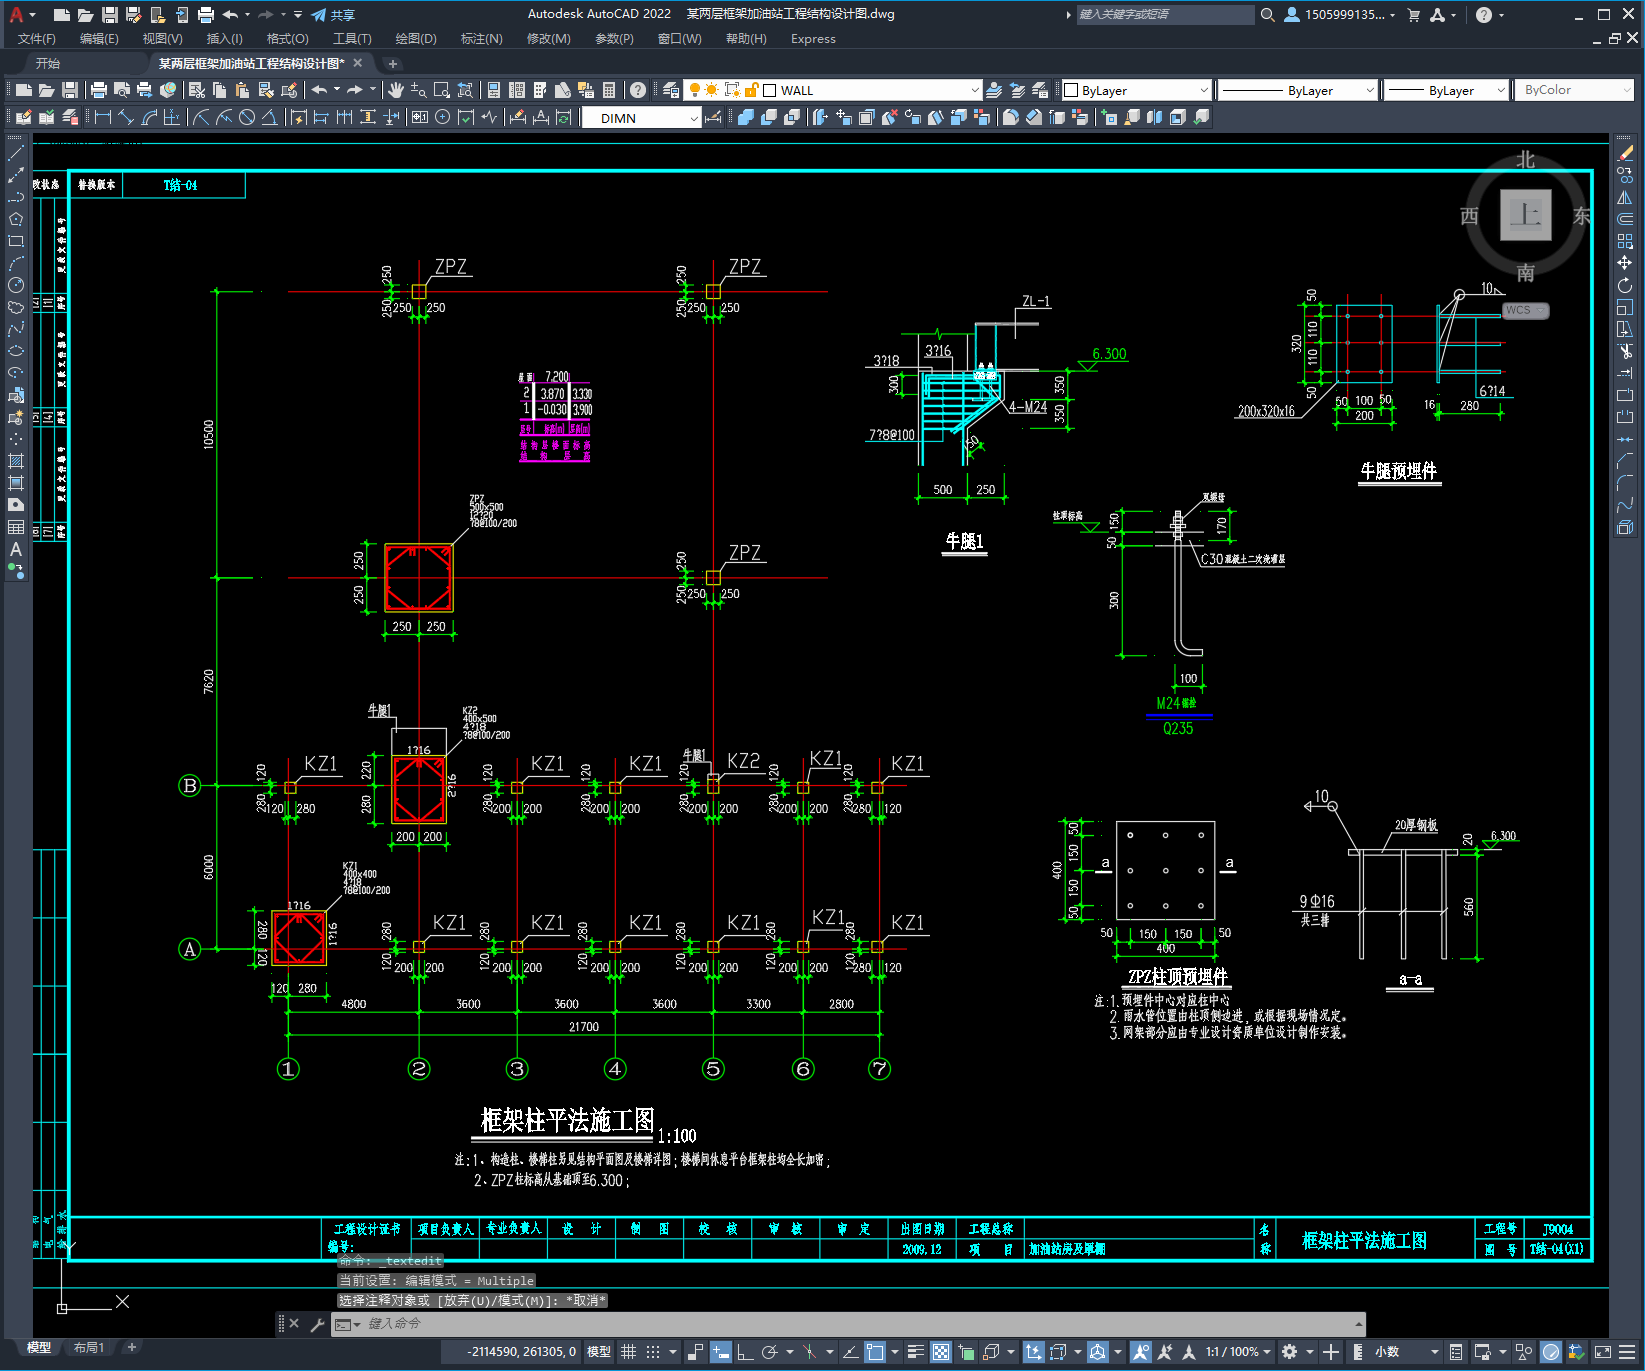Toggle snap mode in status bar
Screen dimensions: 1645x1371
click(x=653, y=1352)
